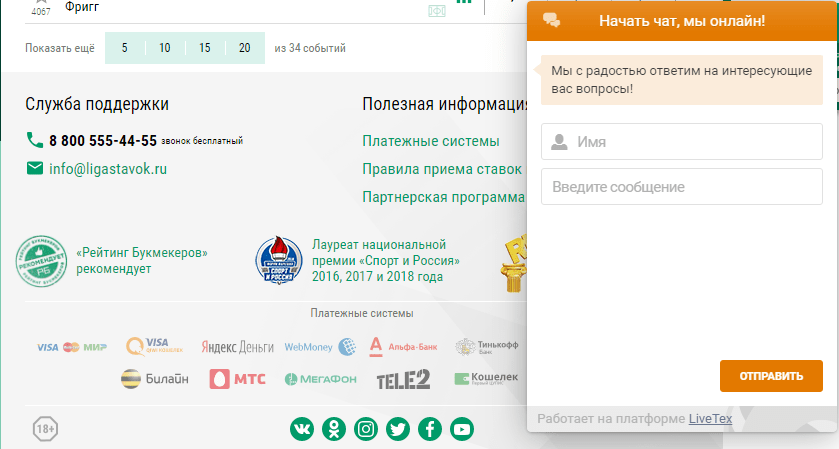Click the phone icon beside support number
Screen dimensions: 839x449
[35, 140]
